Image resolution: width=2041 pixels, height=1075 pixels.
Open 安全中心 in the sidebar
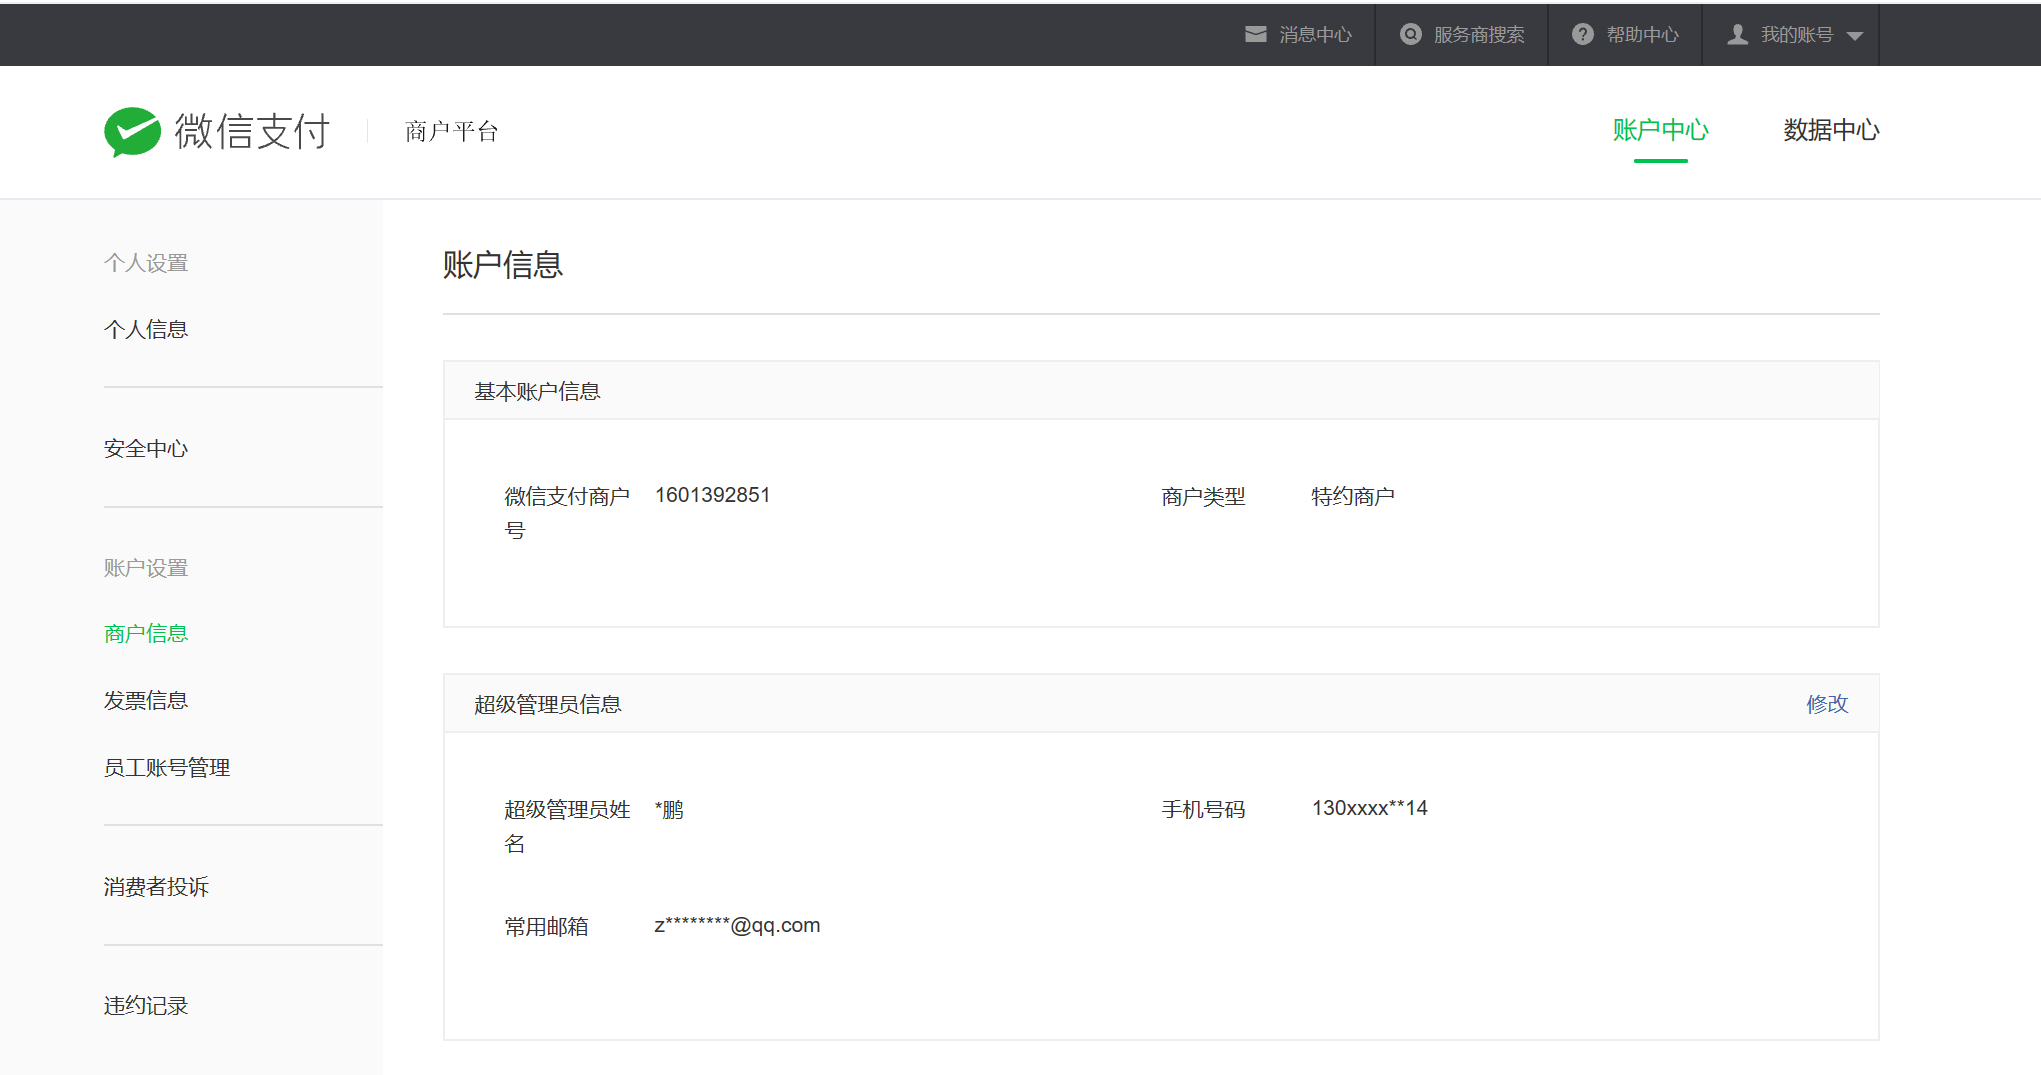146,448
